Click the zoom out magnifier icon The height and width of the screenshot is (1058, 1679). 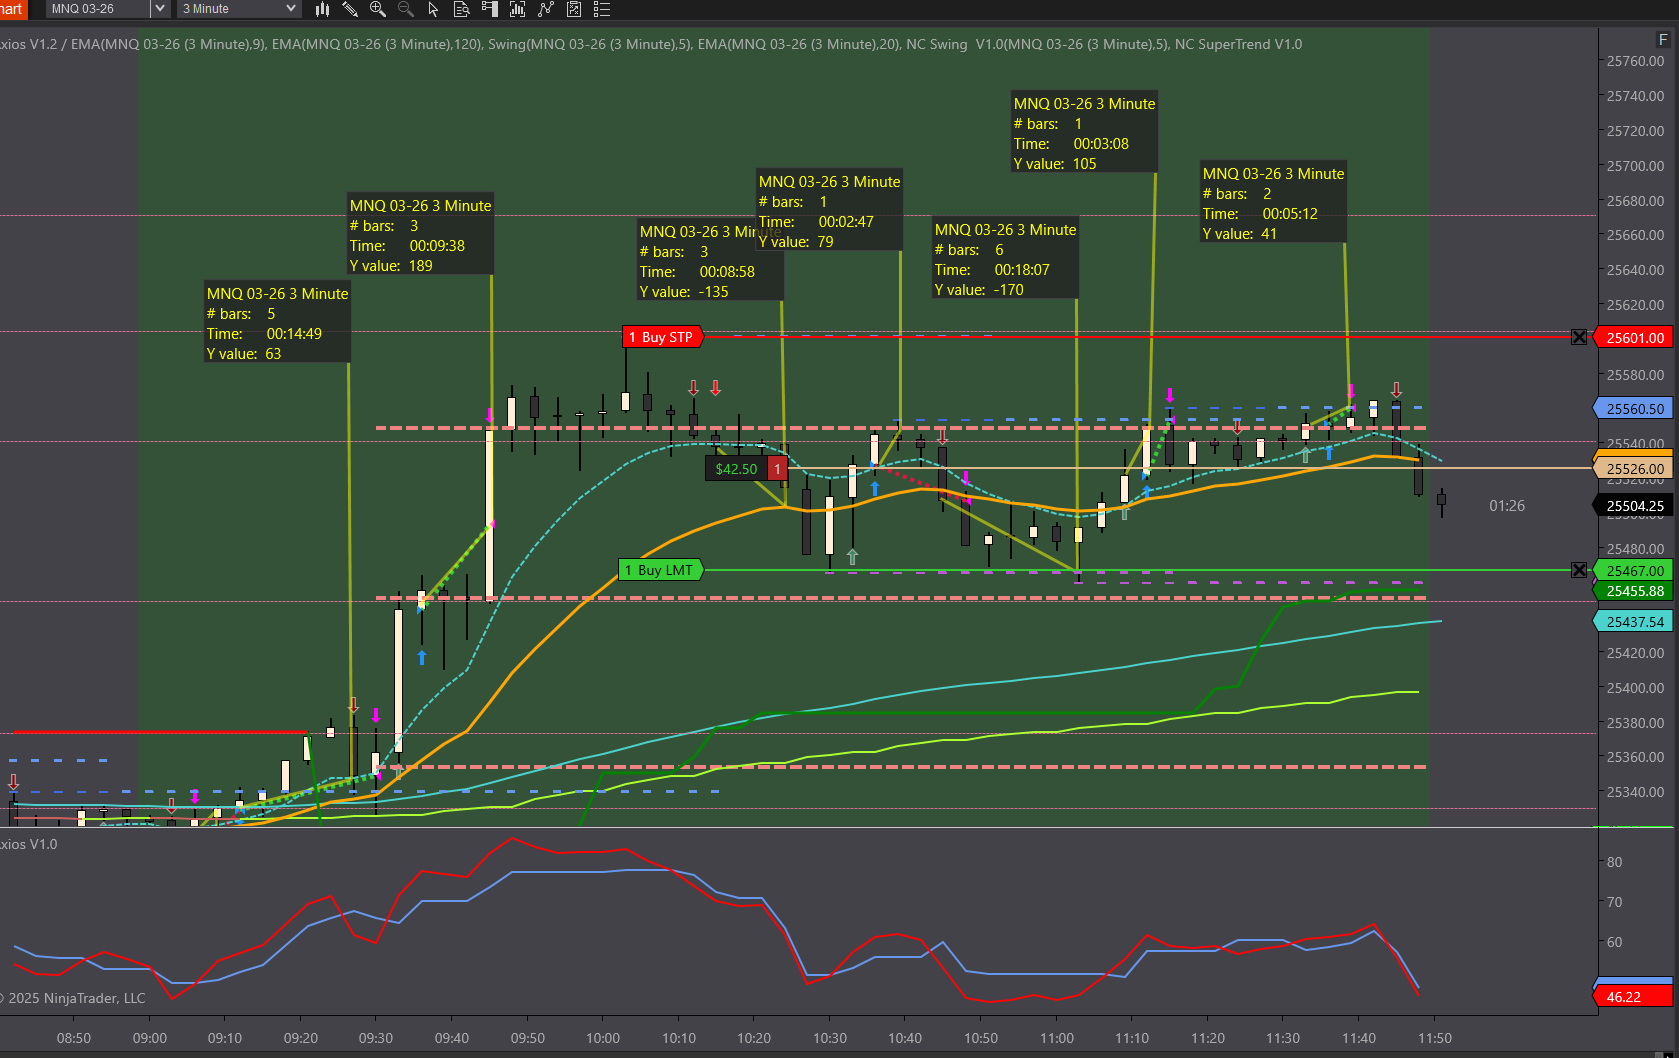pyautogui.click(x=405, y=9)
